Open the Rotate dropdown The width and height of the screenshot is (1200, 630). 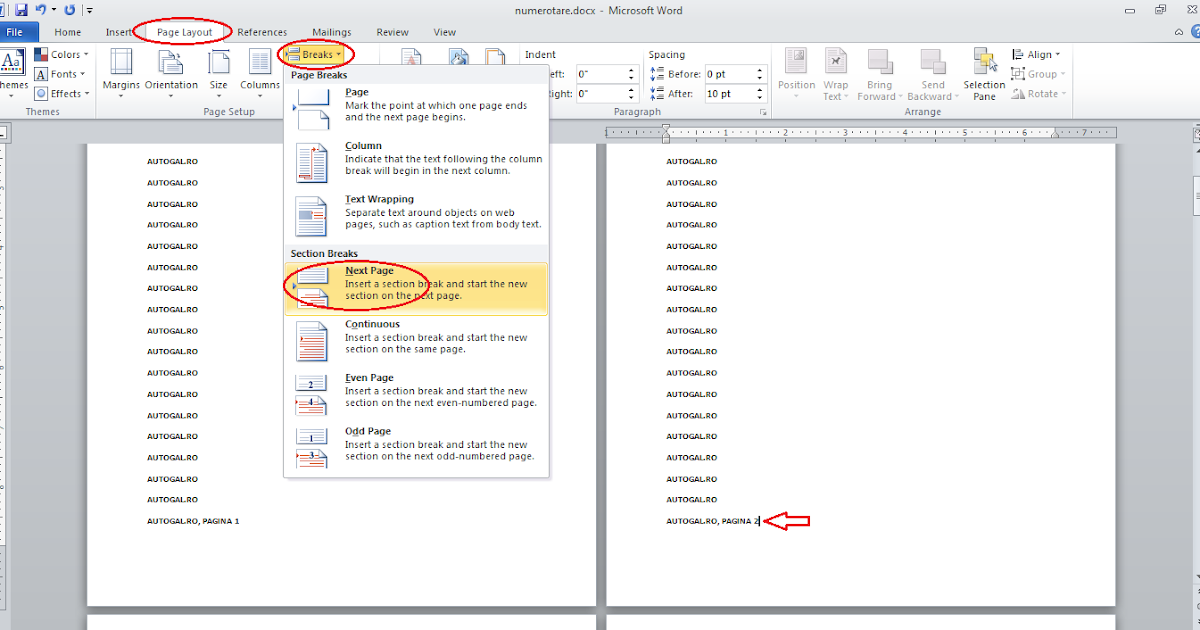click(1039, 94)
